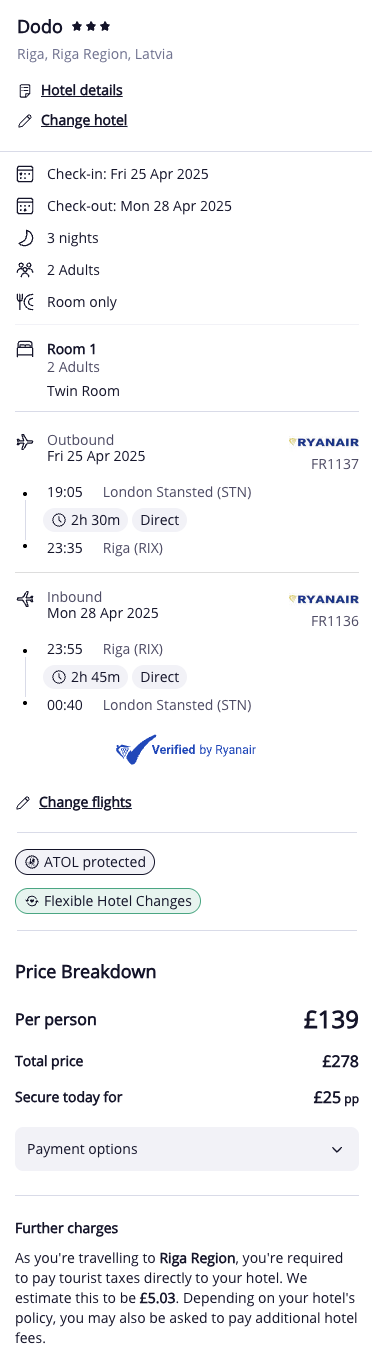This screenshot has height=1358, width=372.
Task: Click the pencil icon beside Change flights
Action: (23, 803)
